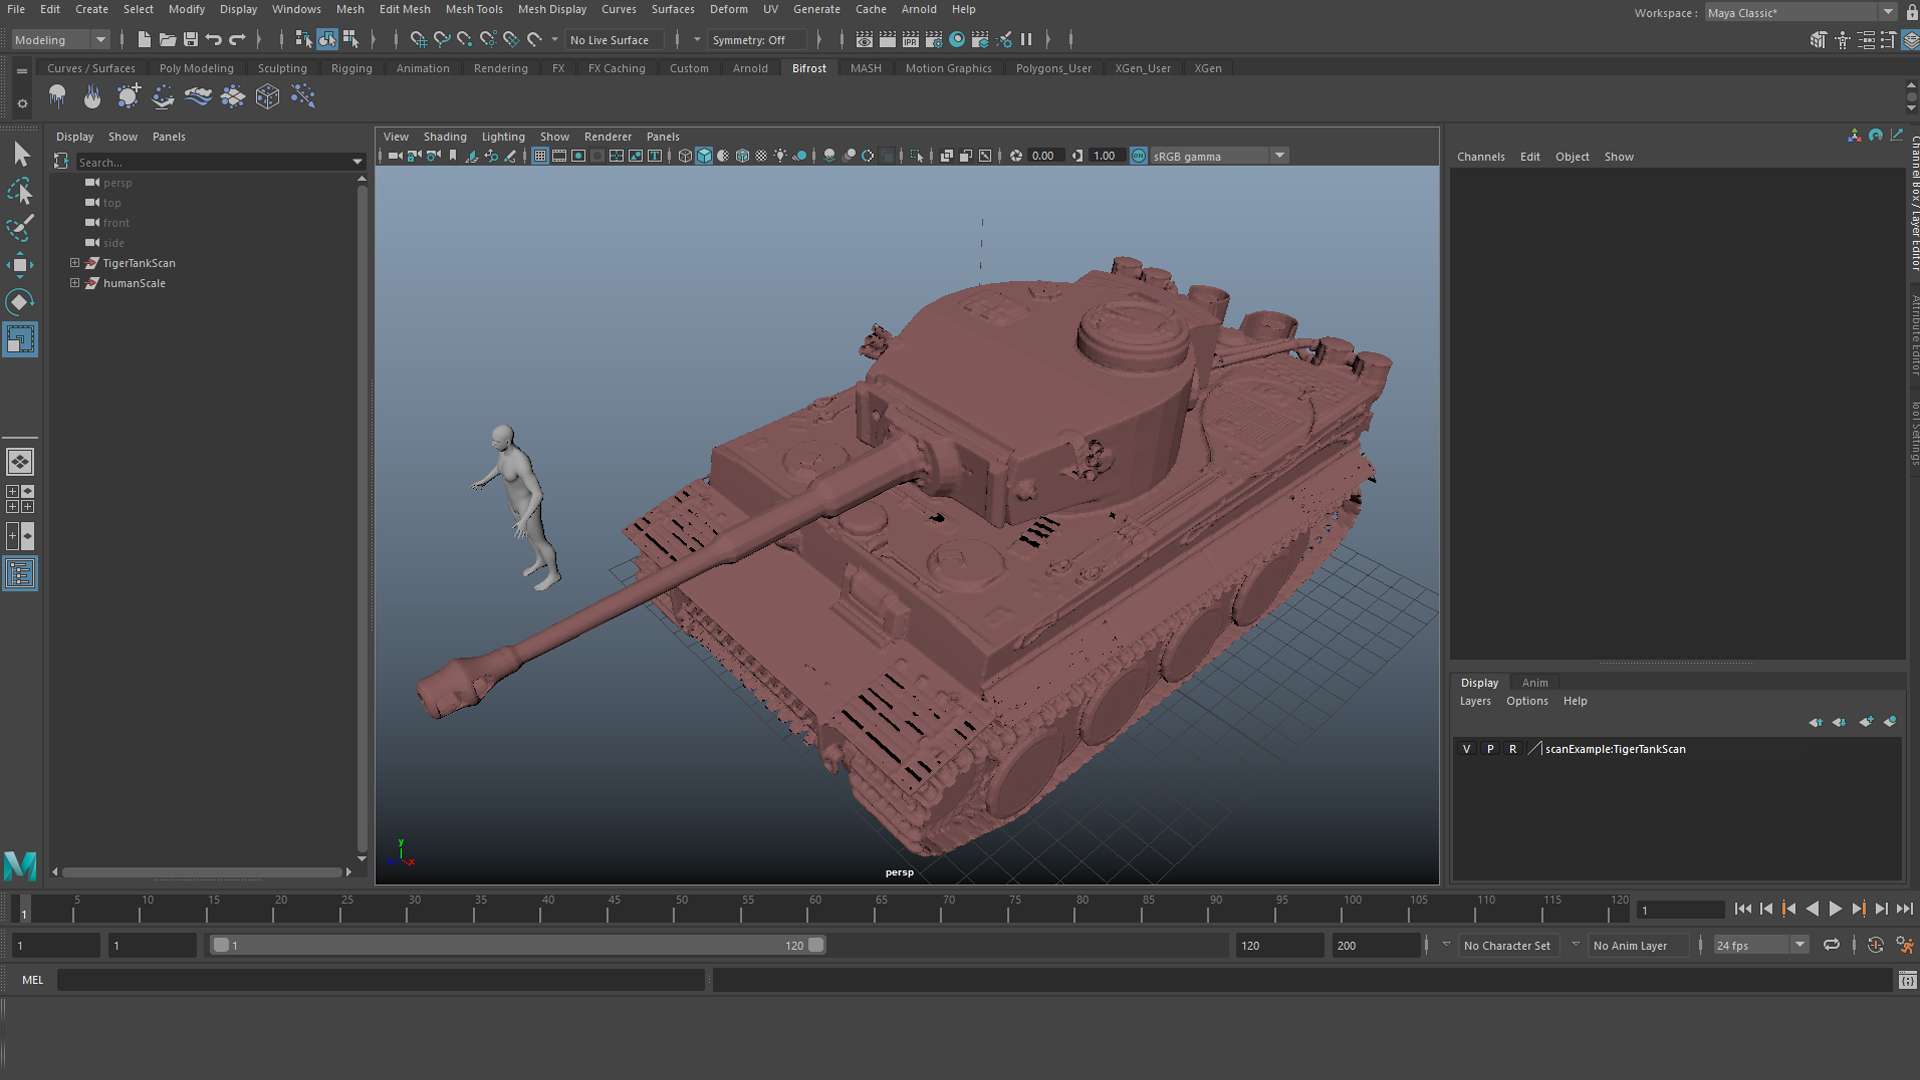
Task: Toggle wireframe display in viewport
Action: [685, 156]
